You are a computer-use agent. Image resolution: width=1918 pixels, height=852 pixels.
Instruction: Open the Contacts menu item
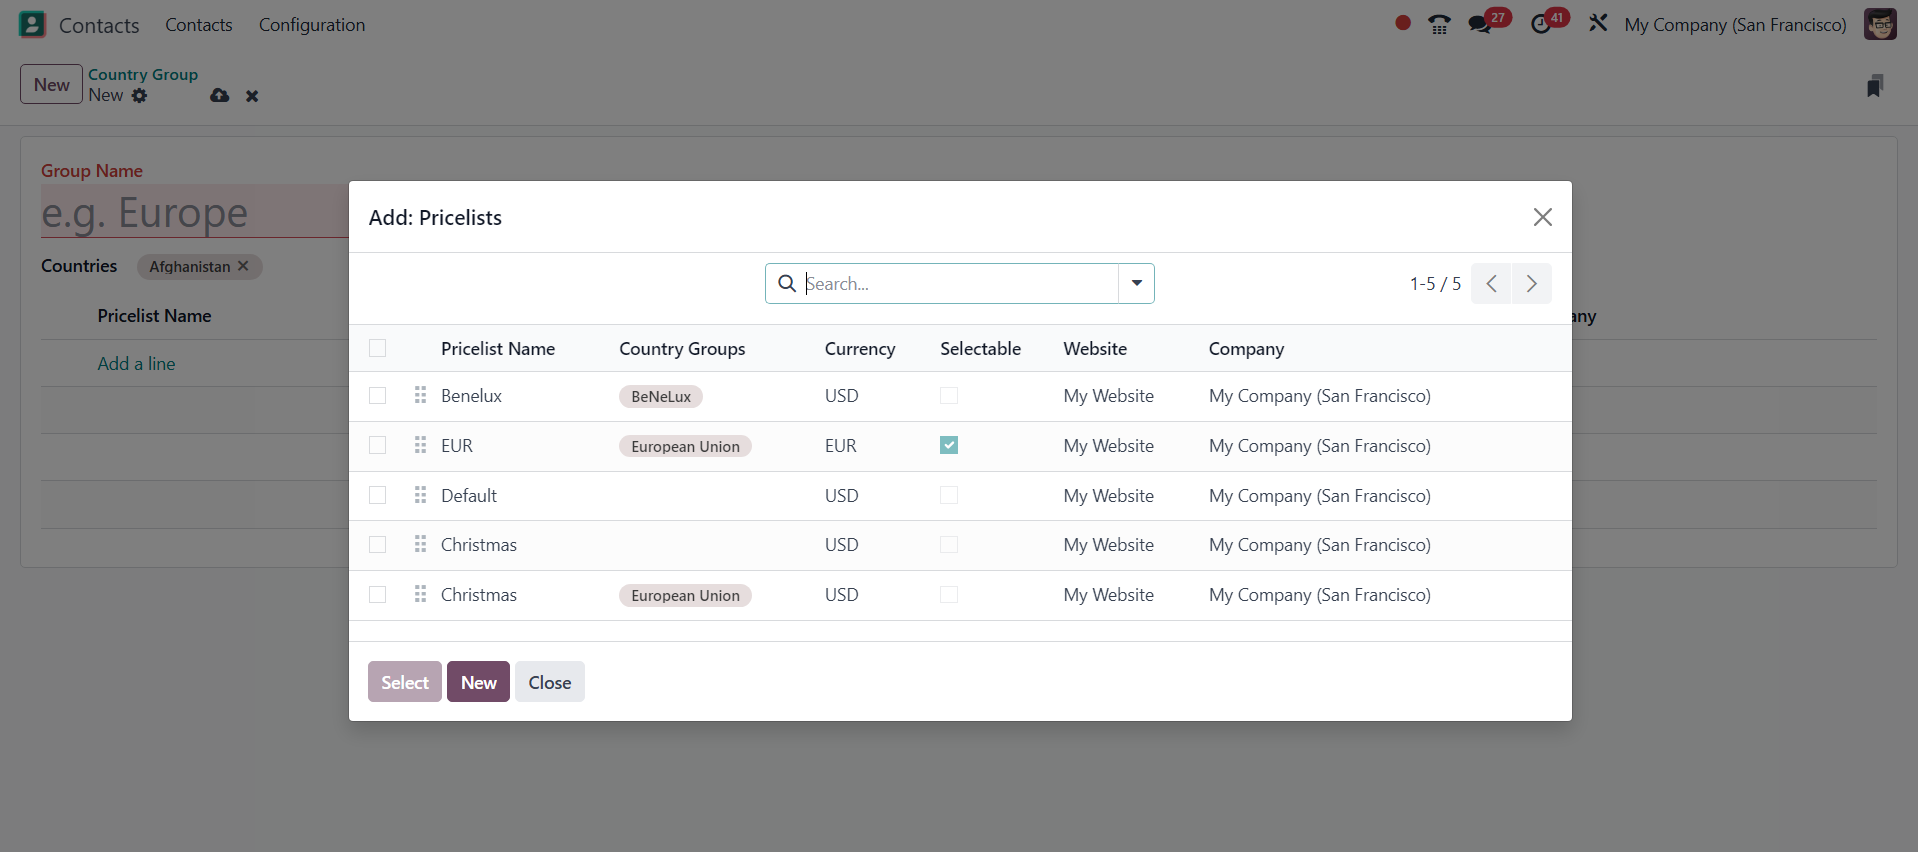[x=198, y=25]
